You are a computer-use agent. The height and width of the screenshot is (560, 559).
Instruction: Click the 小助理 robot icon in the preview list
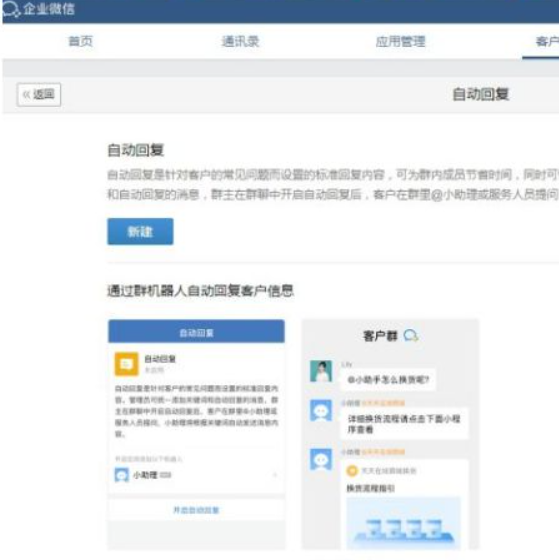[x=121, y=475]
